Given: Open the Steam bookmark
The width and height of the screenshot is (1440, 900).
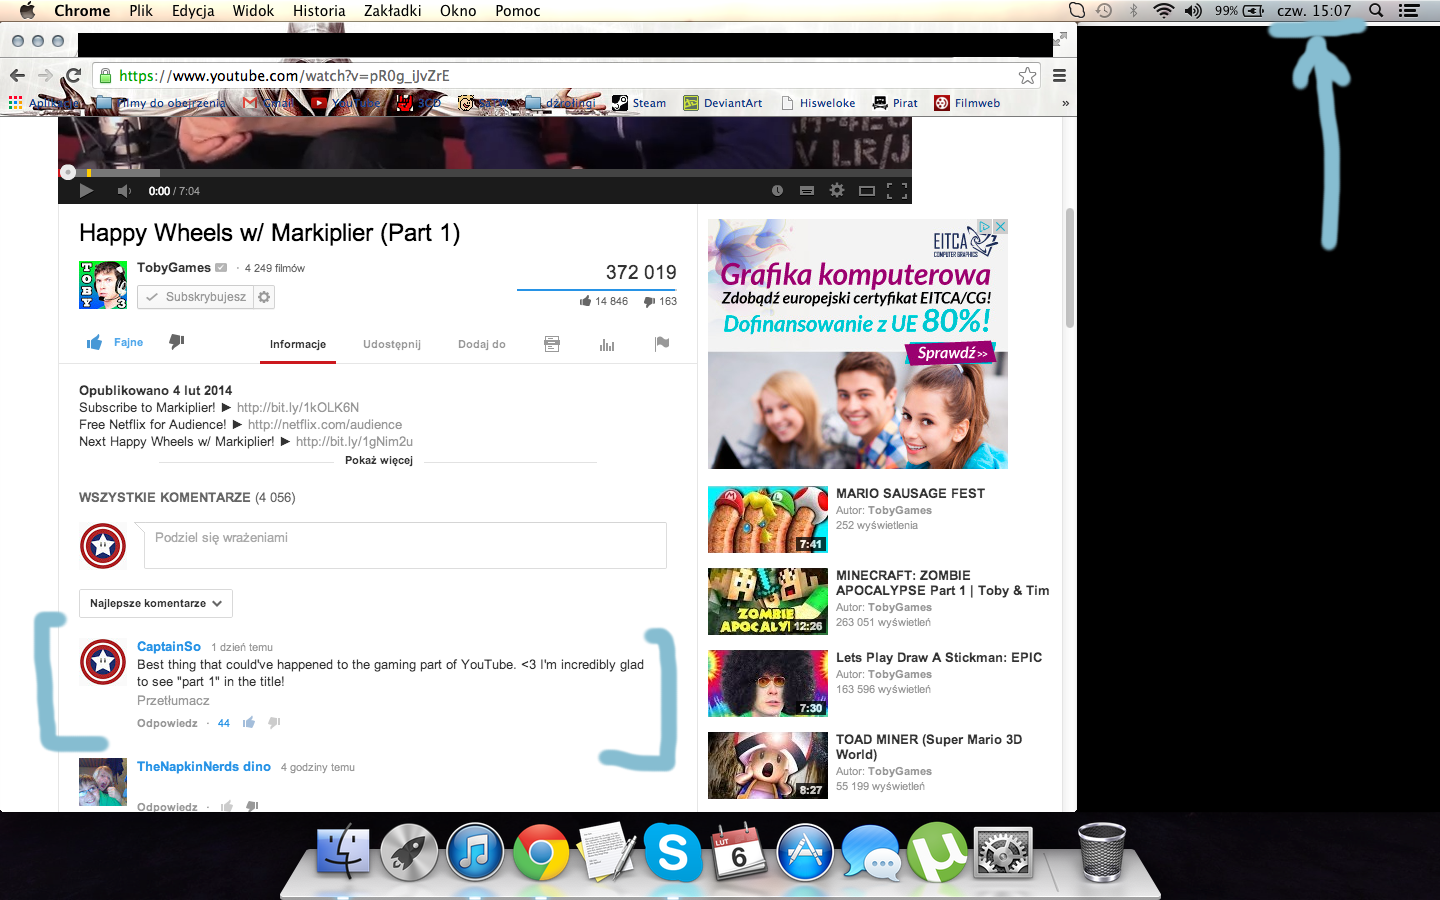Looking at the screenshot, I should click(x=639, y=103).
